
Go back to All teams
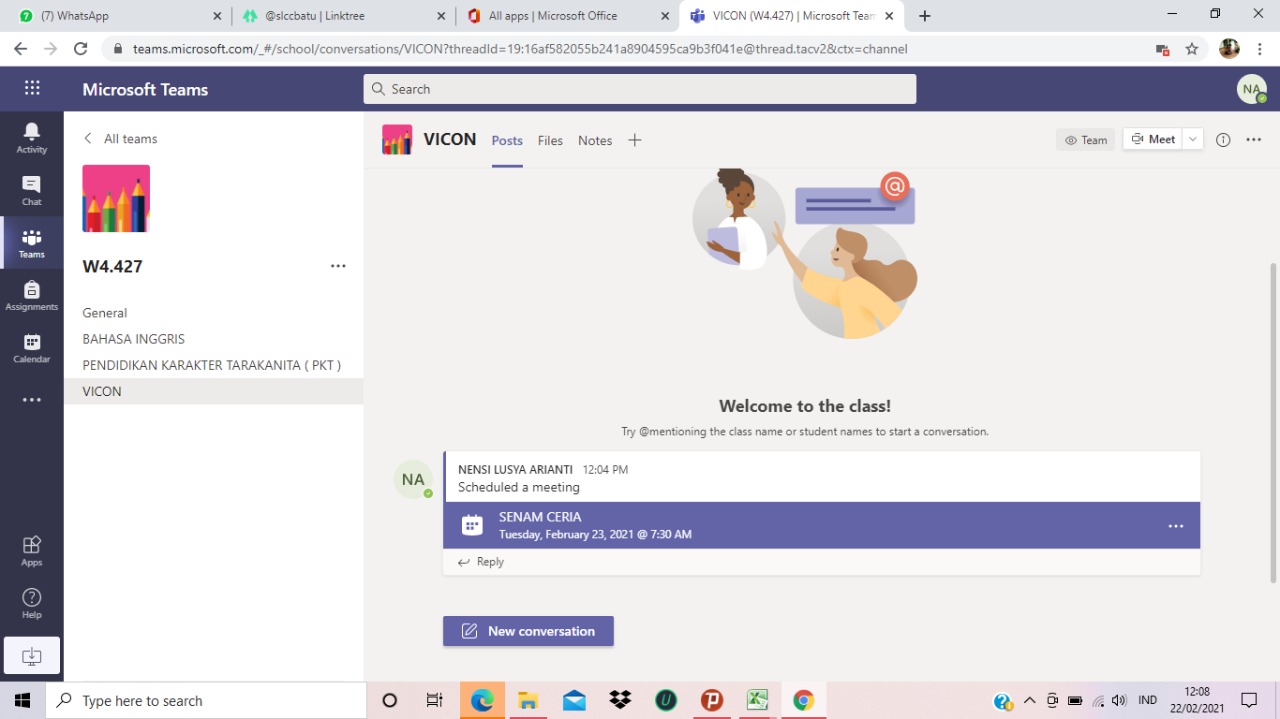tap(121, 139)
